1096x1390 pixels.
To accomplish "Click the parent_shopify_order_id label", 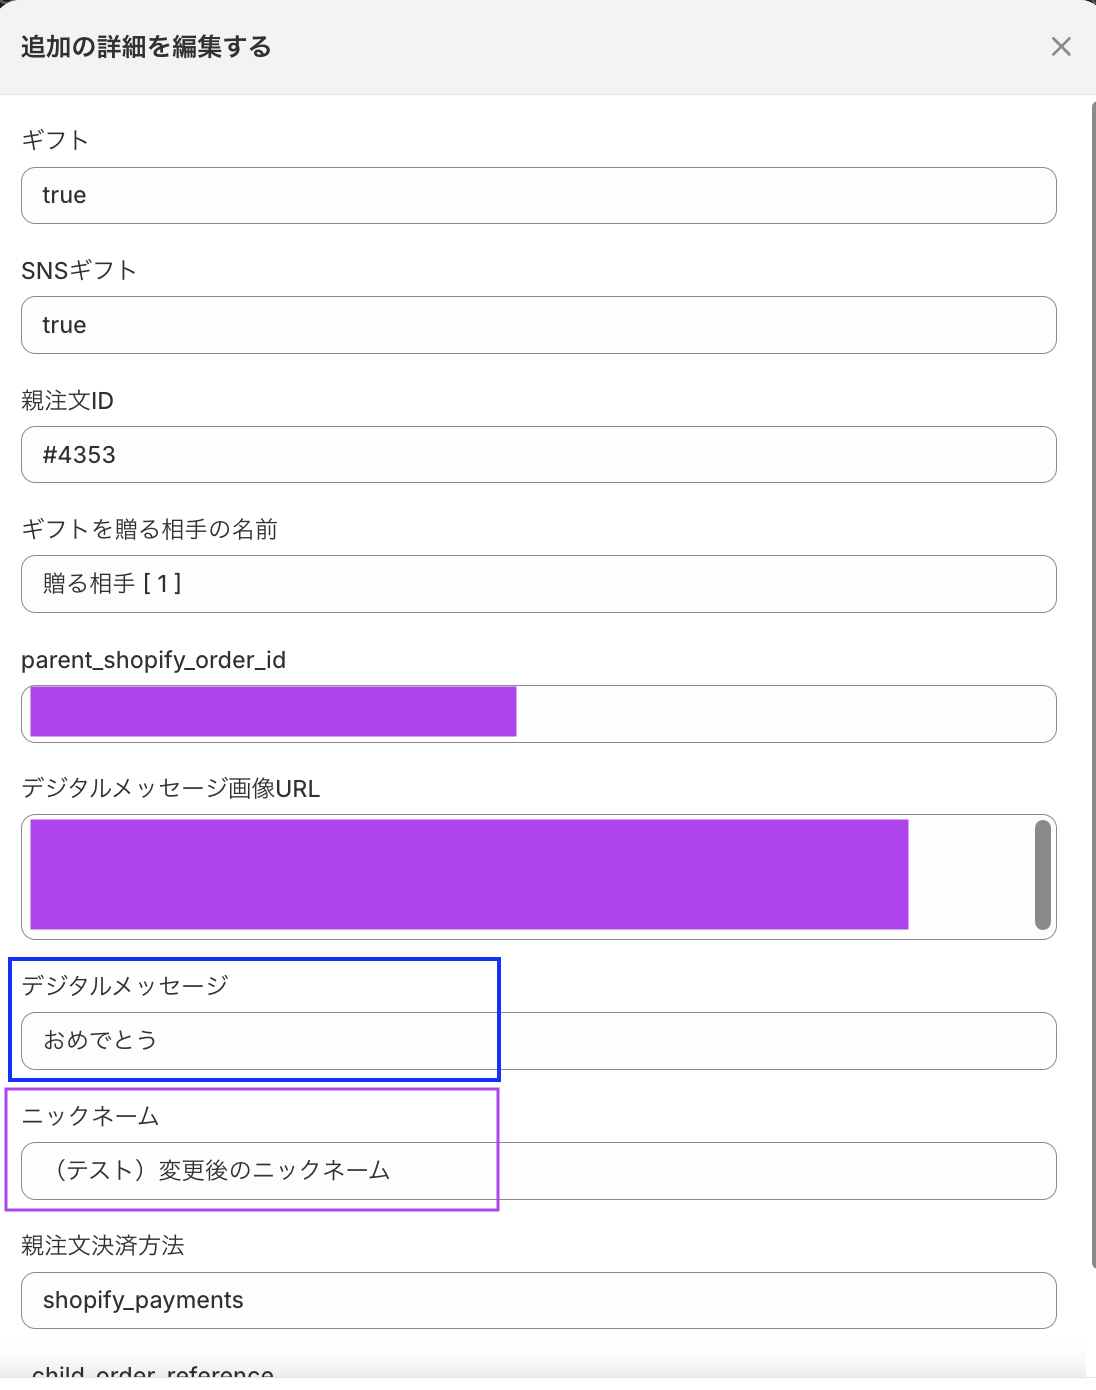I will coord(153,660).
